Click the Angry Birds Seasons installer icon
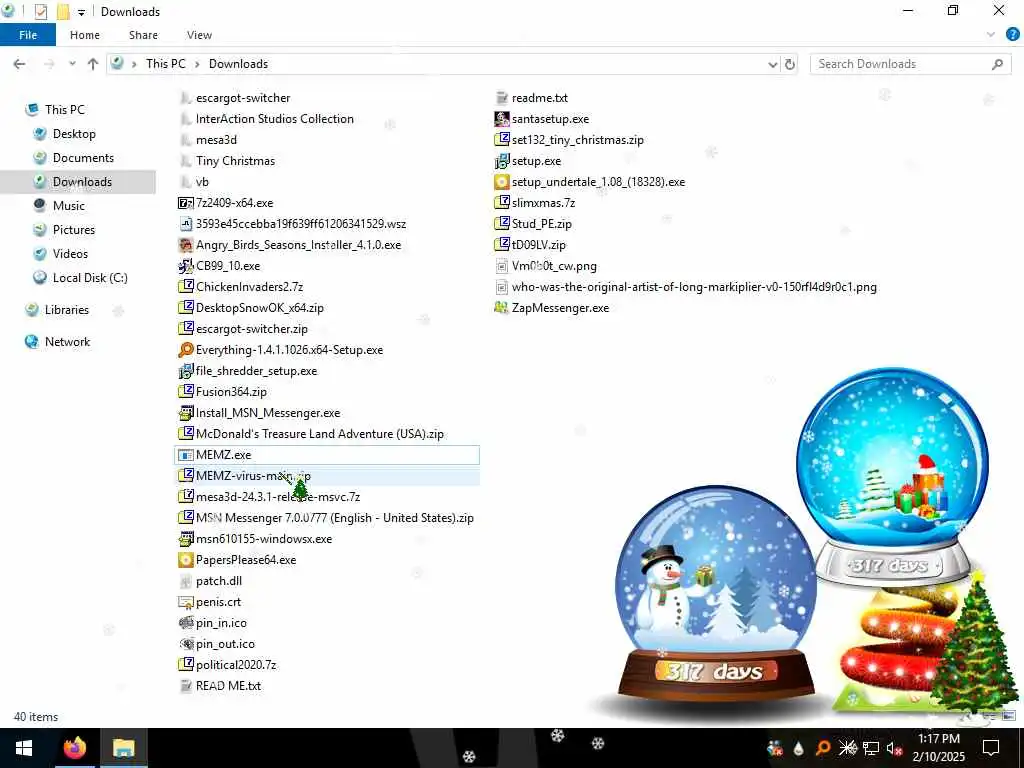The image size is (1024, 768). (x=185, y=245)
